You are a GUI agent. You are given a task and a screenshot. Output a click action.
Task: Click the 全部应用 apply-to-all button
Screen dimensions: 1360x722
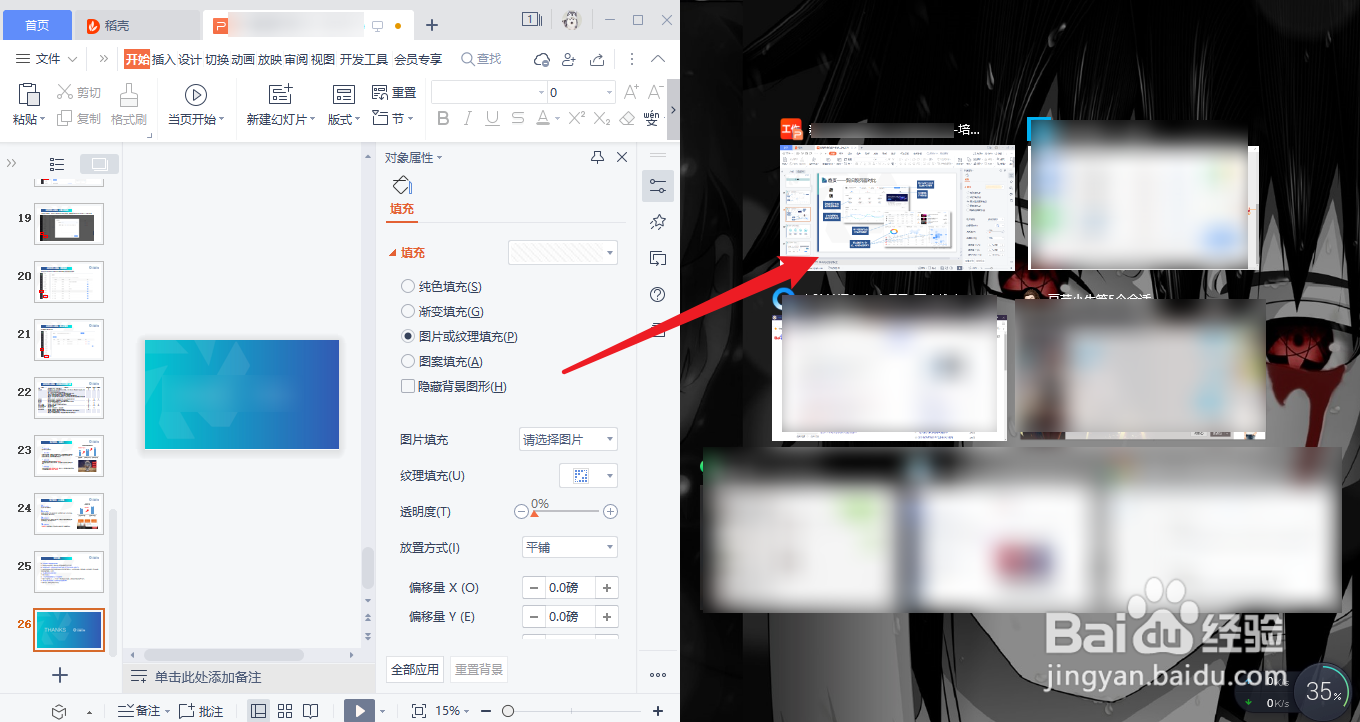(414, 669)
